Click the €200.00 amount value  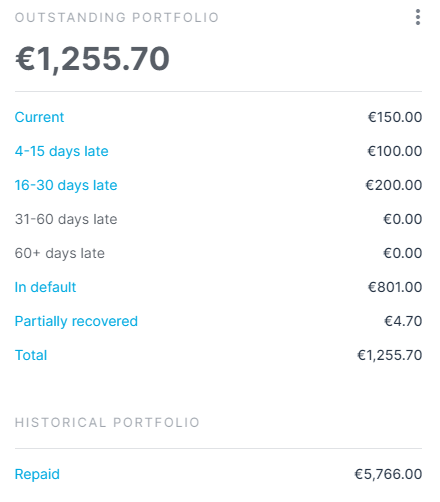394,185
